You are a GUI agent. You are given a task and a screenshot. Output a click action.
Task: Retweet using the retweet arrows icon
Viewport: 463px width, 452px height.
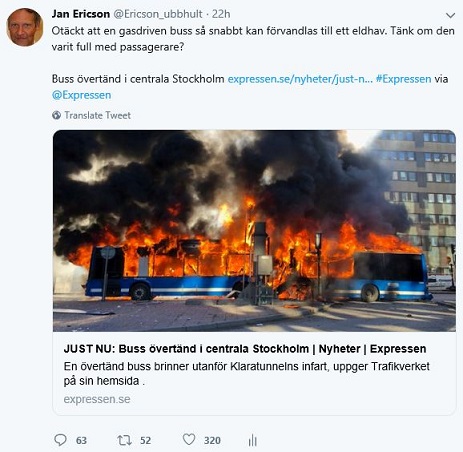point(124,440)
